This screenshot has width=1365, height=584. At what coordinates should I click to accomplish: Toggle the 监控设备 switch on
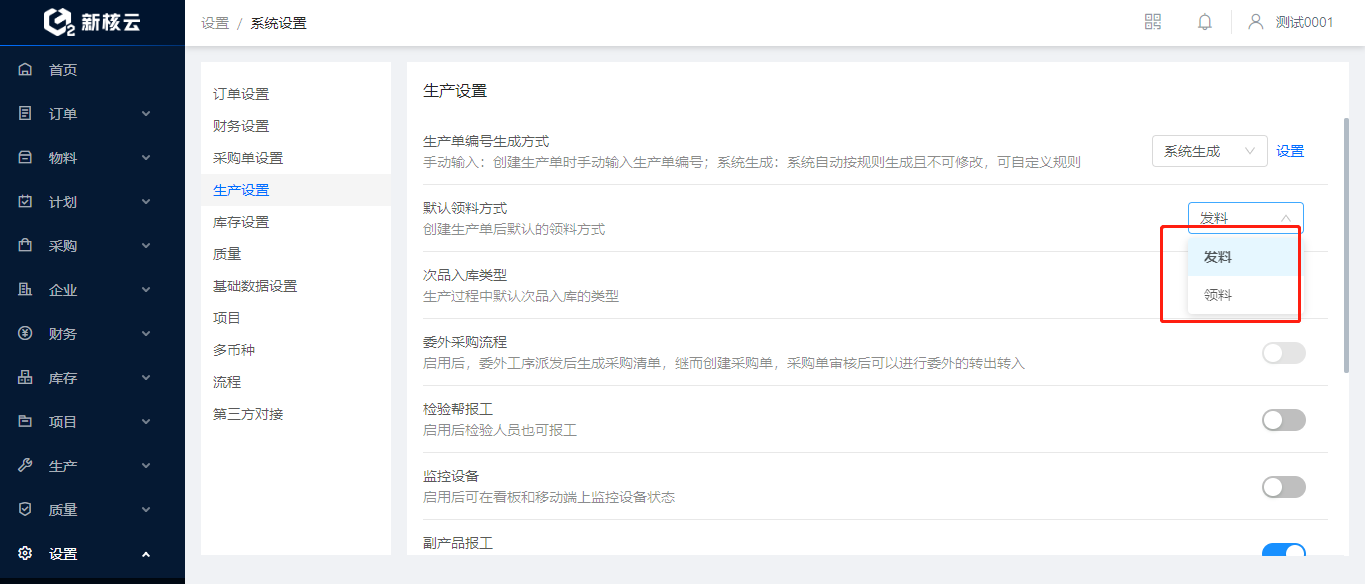click(1284, 487)
